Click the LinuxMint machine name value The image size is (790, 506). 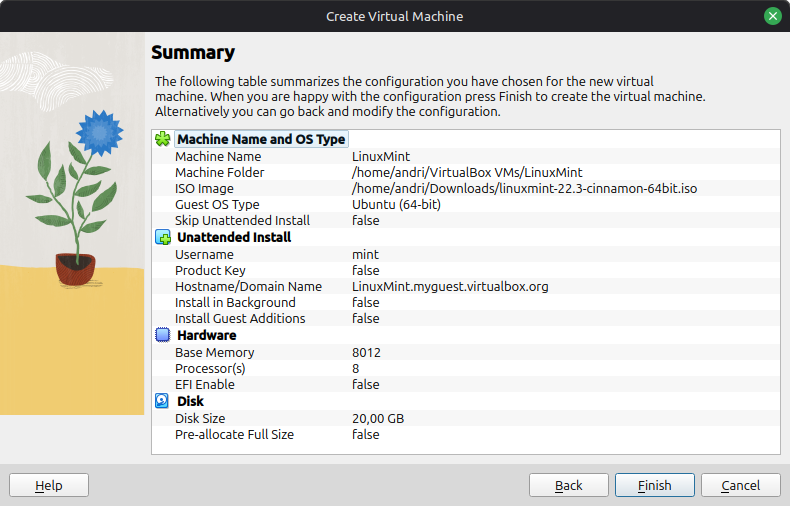click(381, 156)
